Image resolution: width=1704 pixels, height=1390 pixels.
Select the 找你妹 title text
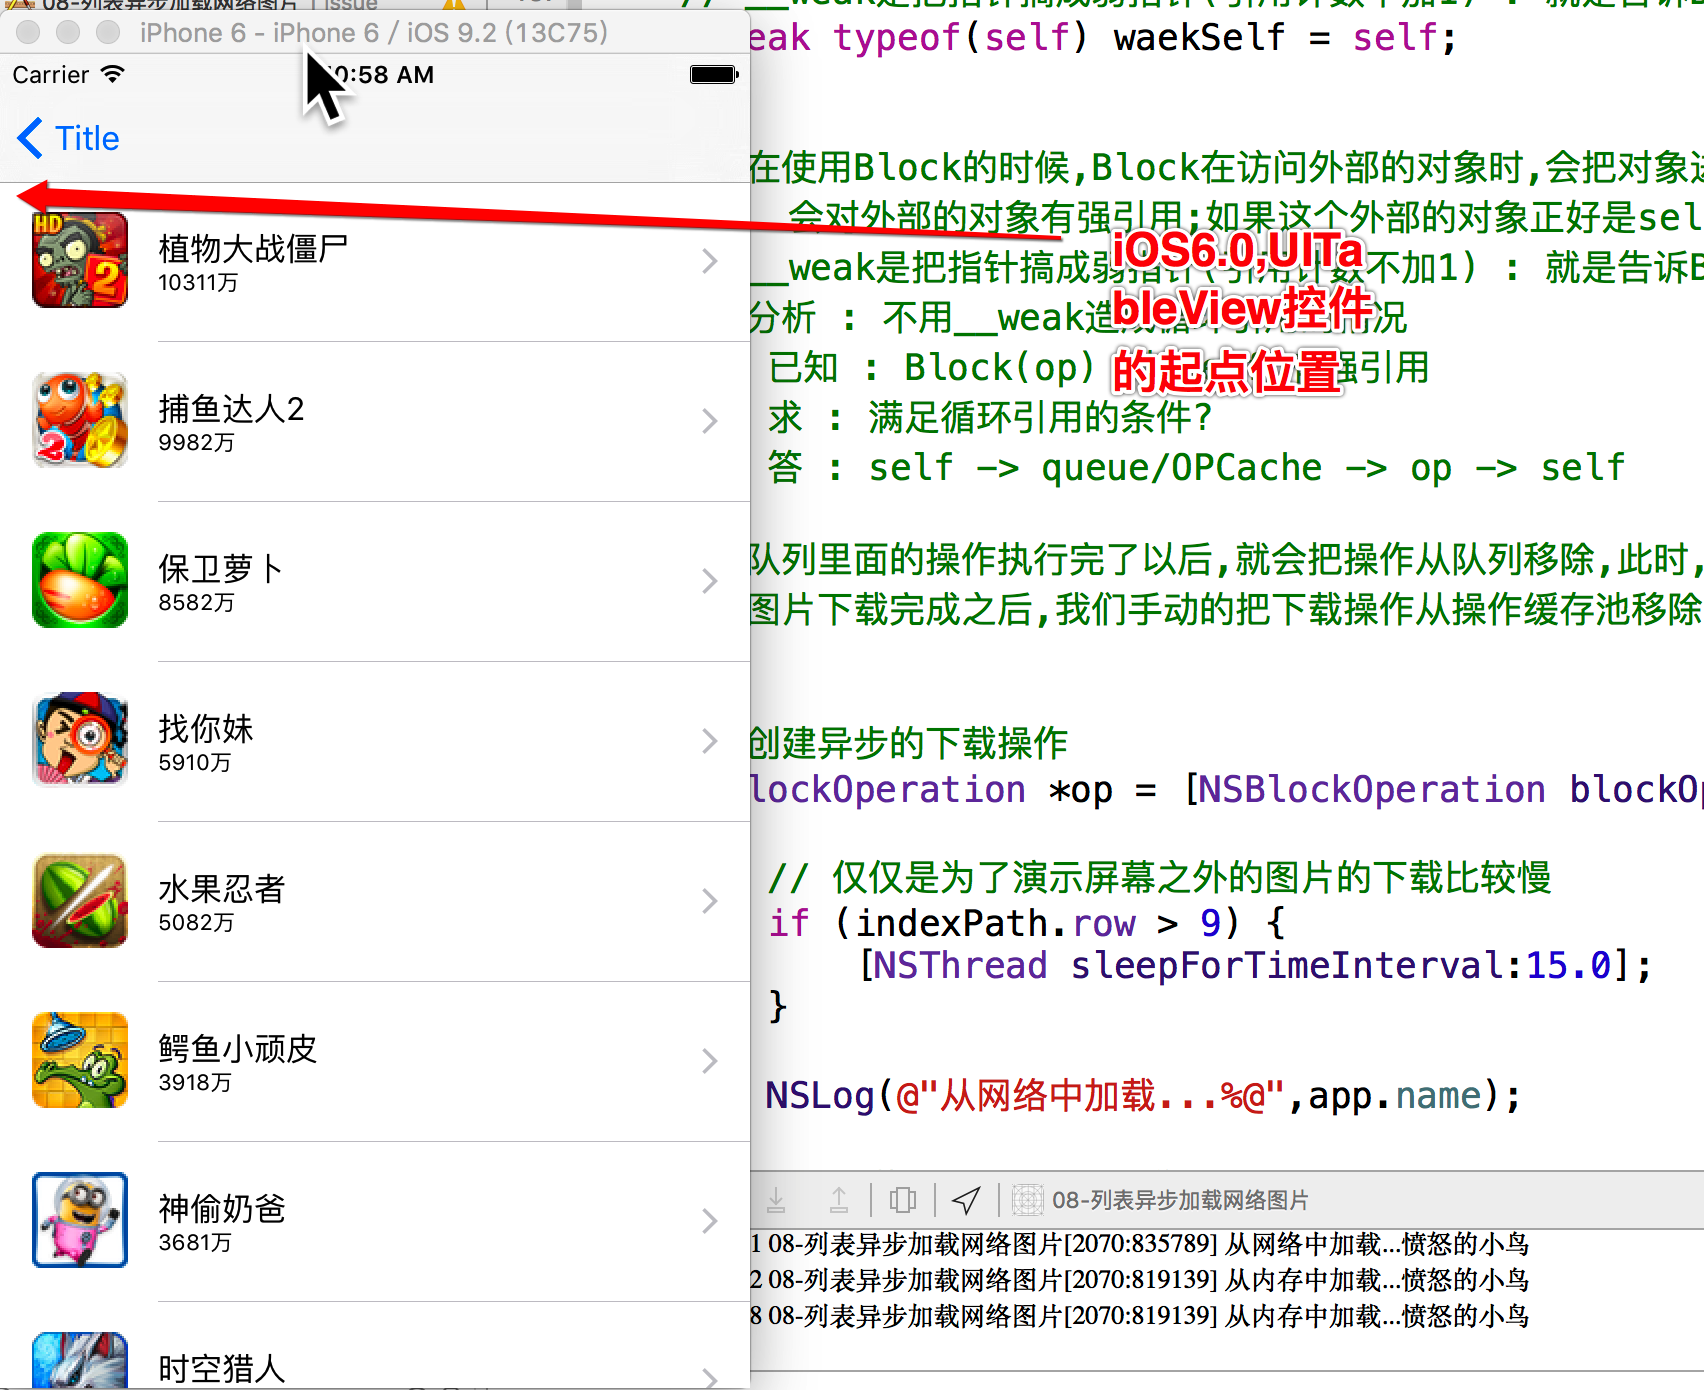point(206,728)
